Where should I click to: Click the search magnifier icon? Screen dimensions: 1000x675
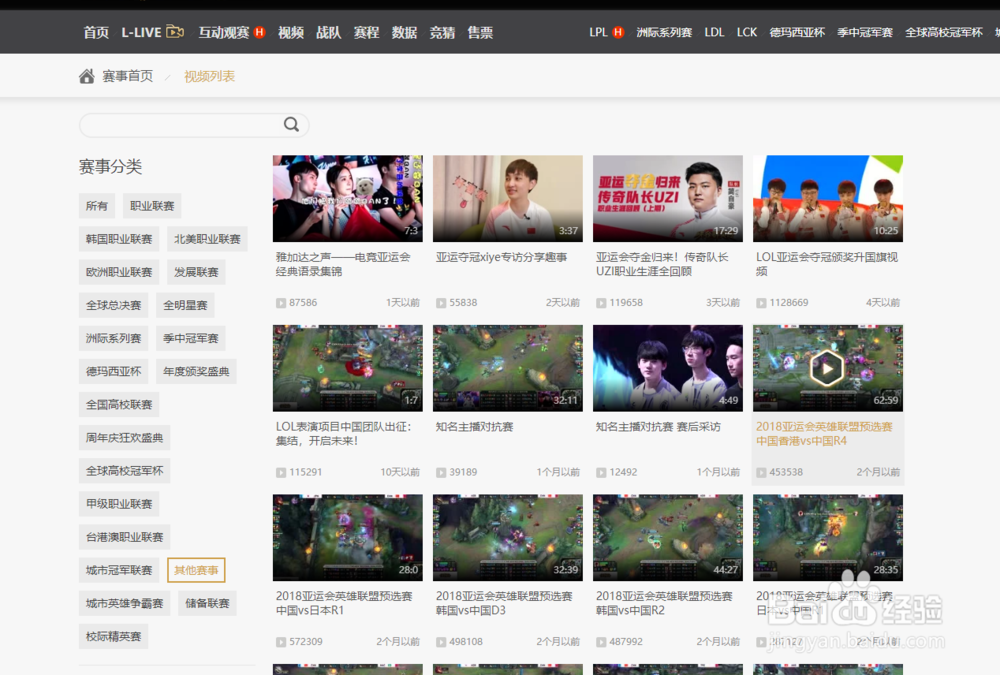click(x=291, y=124)
